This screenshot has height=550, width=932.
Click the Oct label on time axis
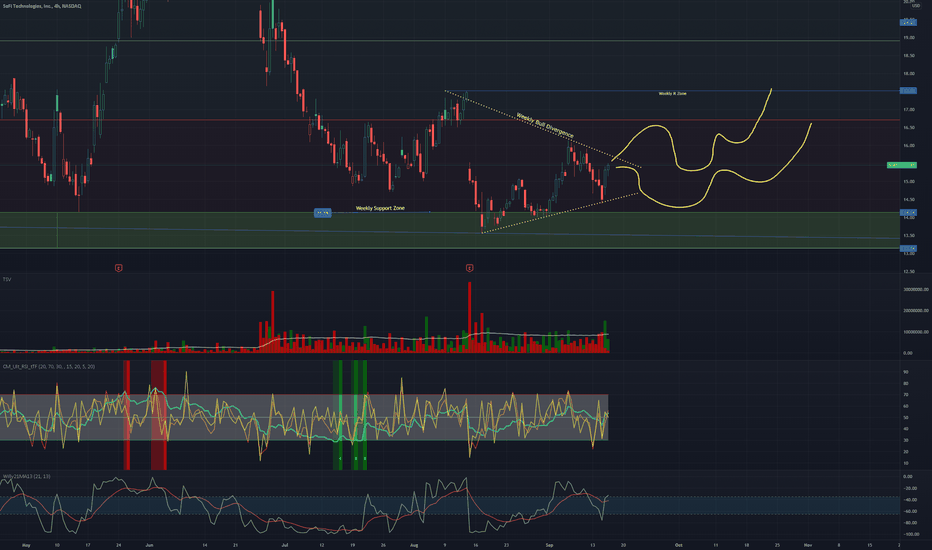pyautogui.click(x=678, y=545)
